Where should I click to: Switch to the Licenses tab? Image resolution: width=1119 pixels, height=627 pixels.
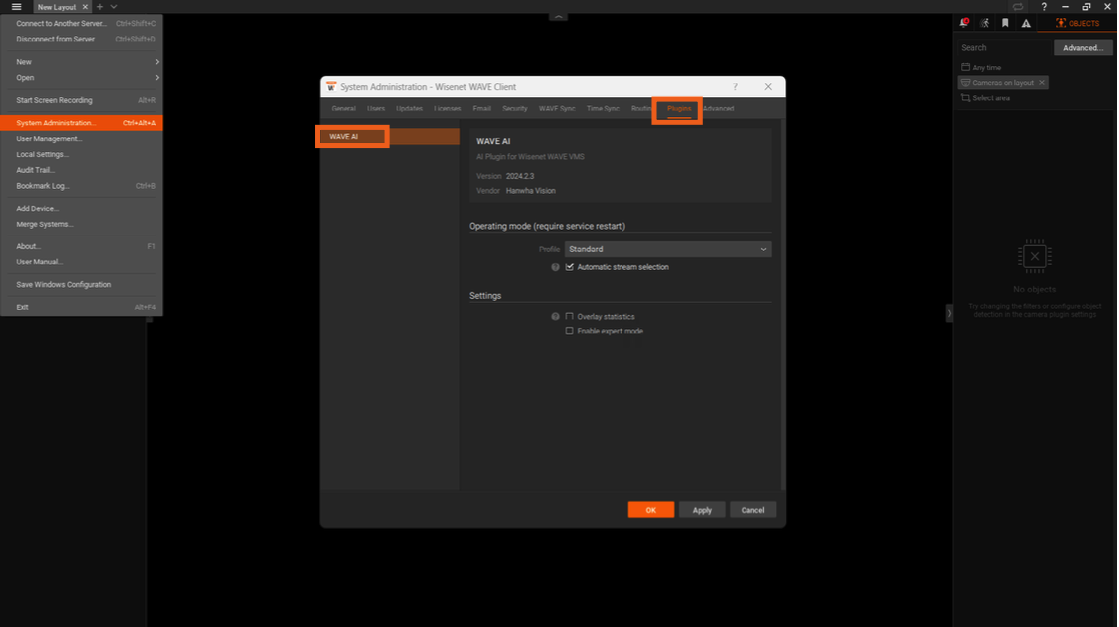point(447,108)
